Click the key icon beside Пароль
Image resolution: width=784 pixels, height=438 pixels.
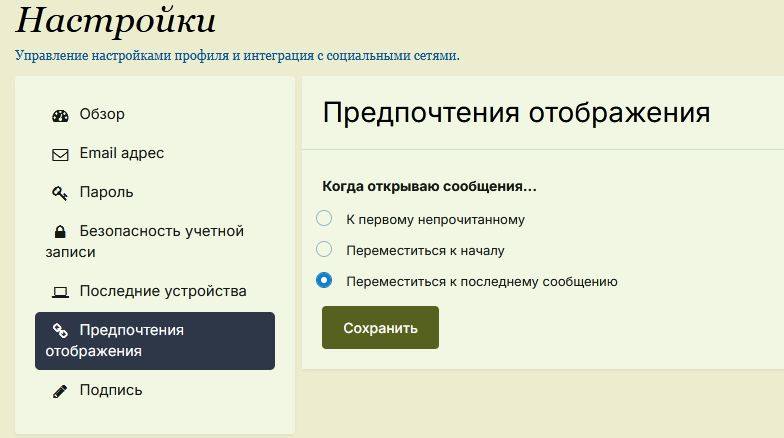tap(60, 192)
